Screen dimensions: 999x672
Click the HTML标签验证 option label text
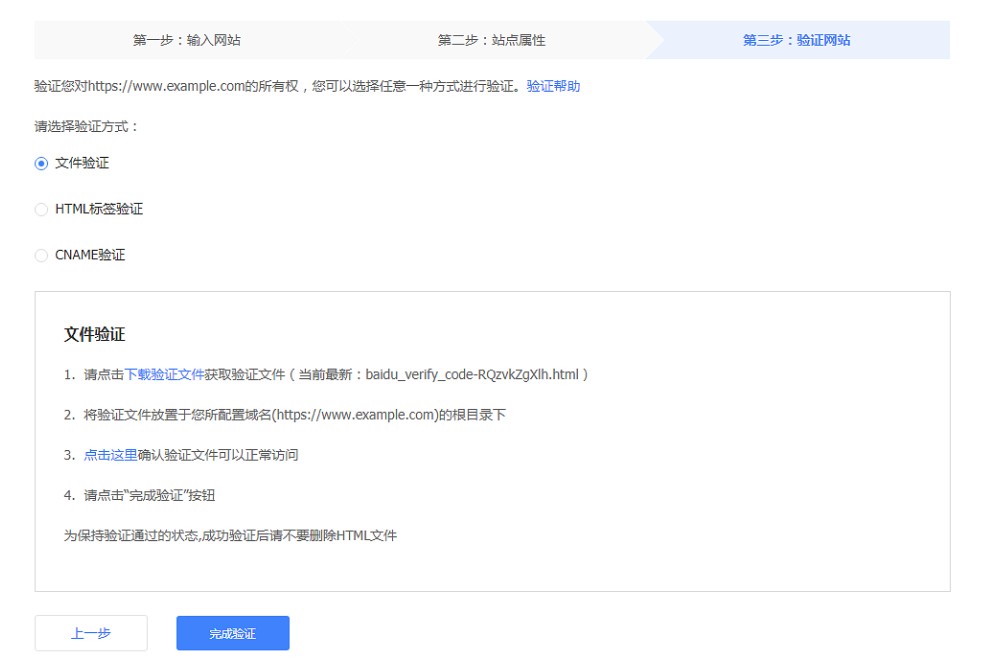click(x=99, y=210)
